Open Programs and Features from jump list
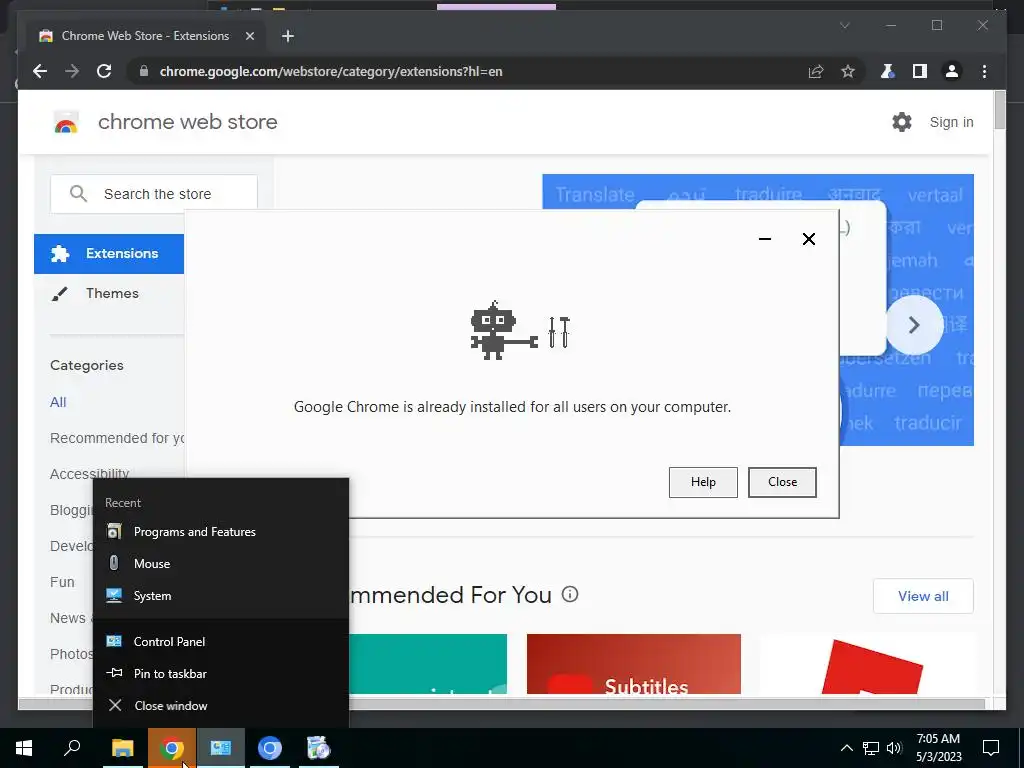 (221, 532)
